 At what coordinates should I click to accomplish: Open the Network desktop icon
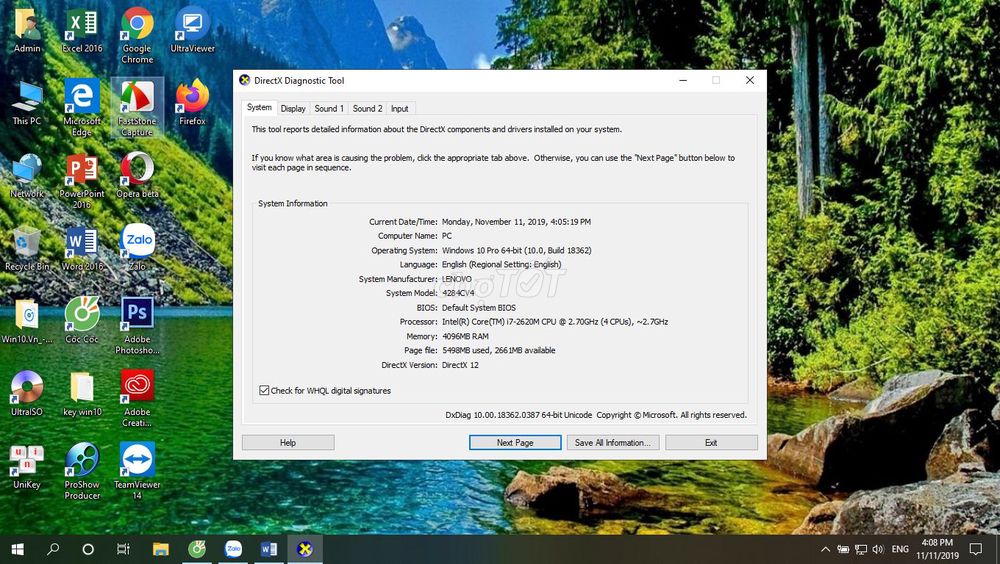[27, 175]
